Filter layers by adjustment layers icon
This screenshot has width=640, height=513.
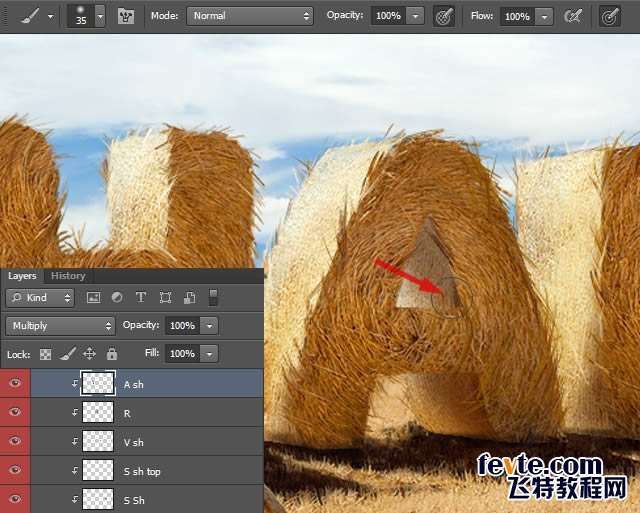coord(118,298)
